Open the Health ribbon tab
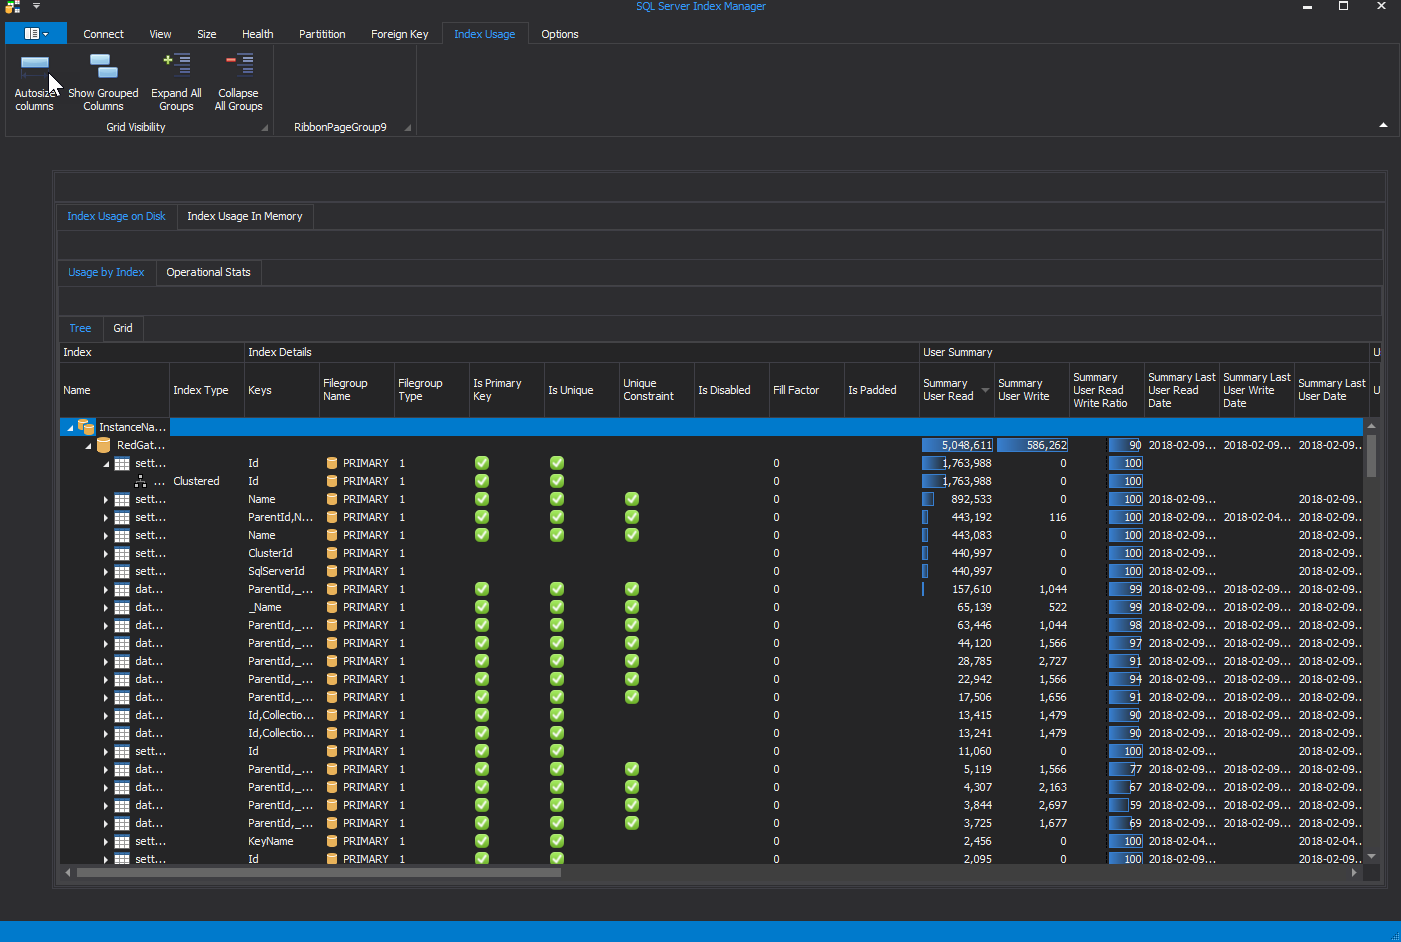 (257, 34)
